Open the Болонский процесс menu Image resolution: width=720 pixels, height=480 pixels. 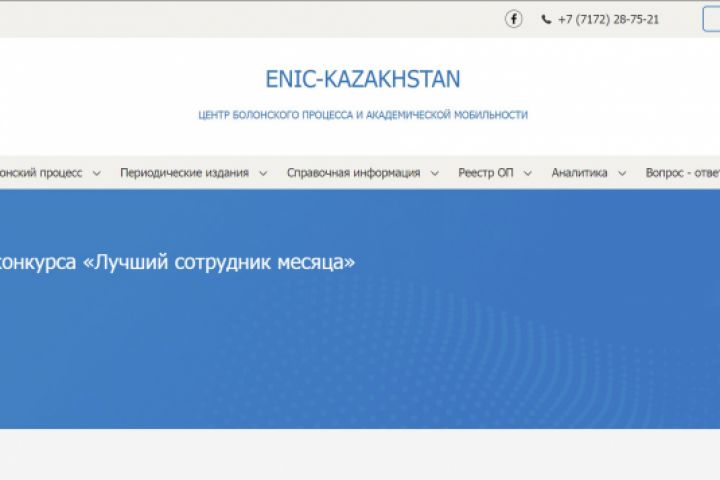click(x=41, y=173)
